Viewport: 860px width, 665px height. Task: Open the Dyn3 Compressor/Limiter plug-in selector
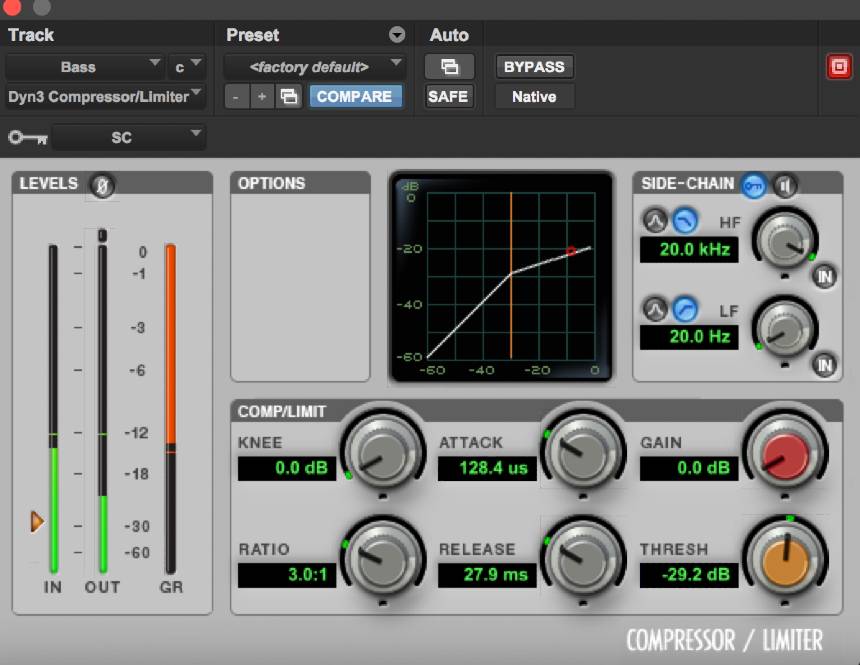tap(105, 97)
